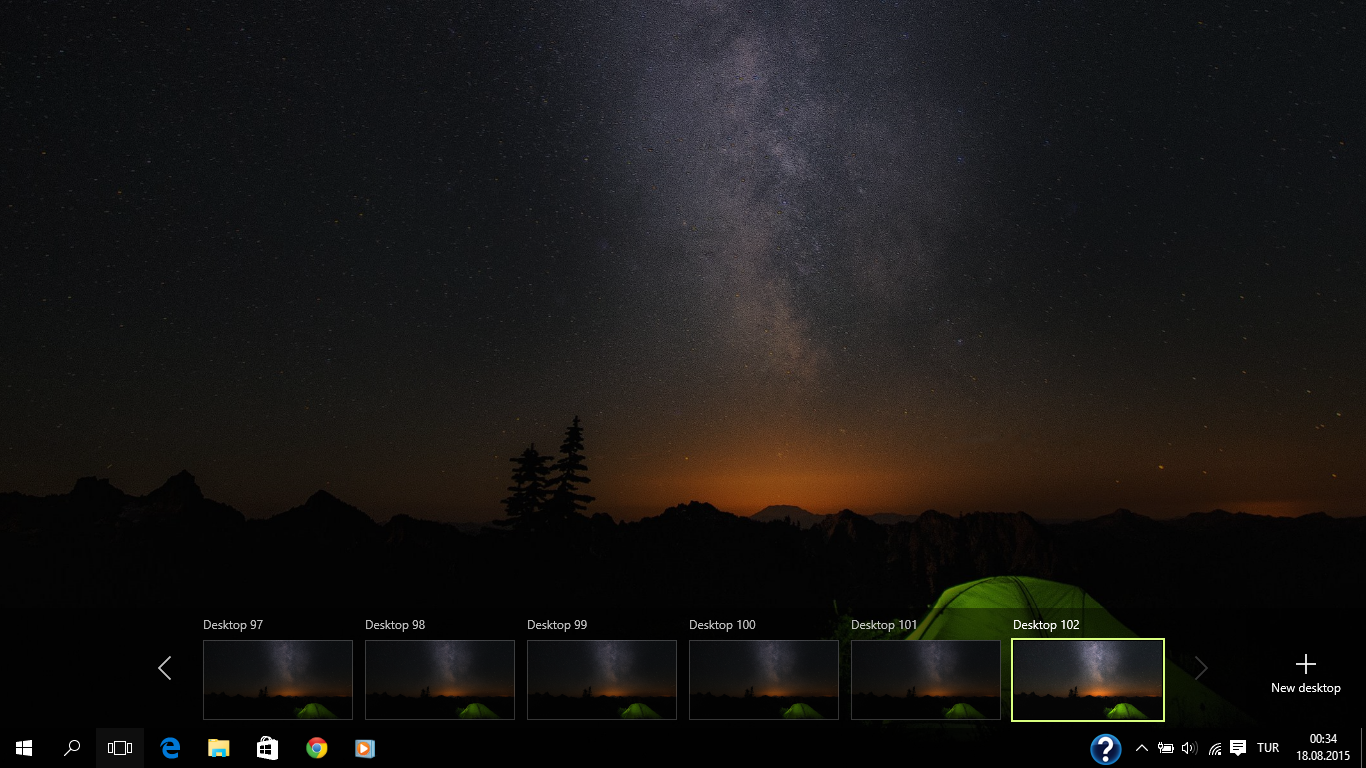
Task: Select the highlighted Desktop 102 thumbnail
Action: coord(1088,680)
